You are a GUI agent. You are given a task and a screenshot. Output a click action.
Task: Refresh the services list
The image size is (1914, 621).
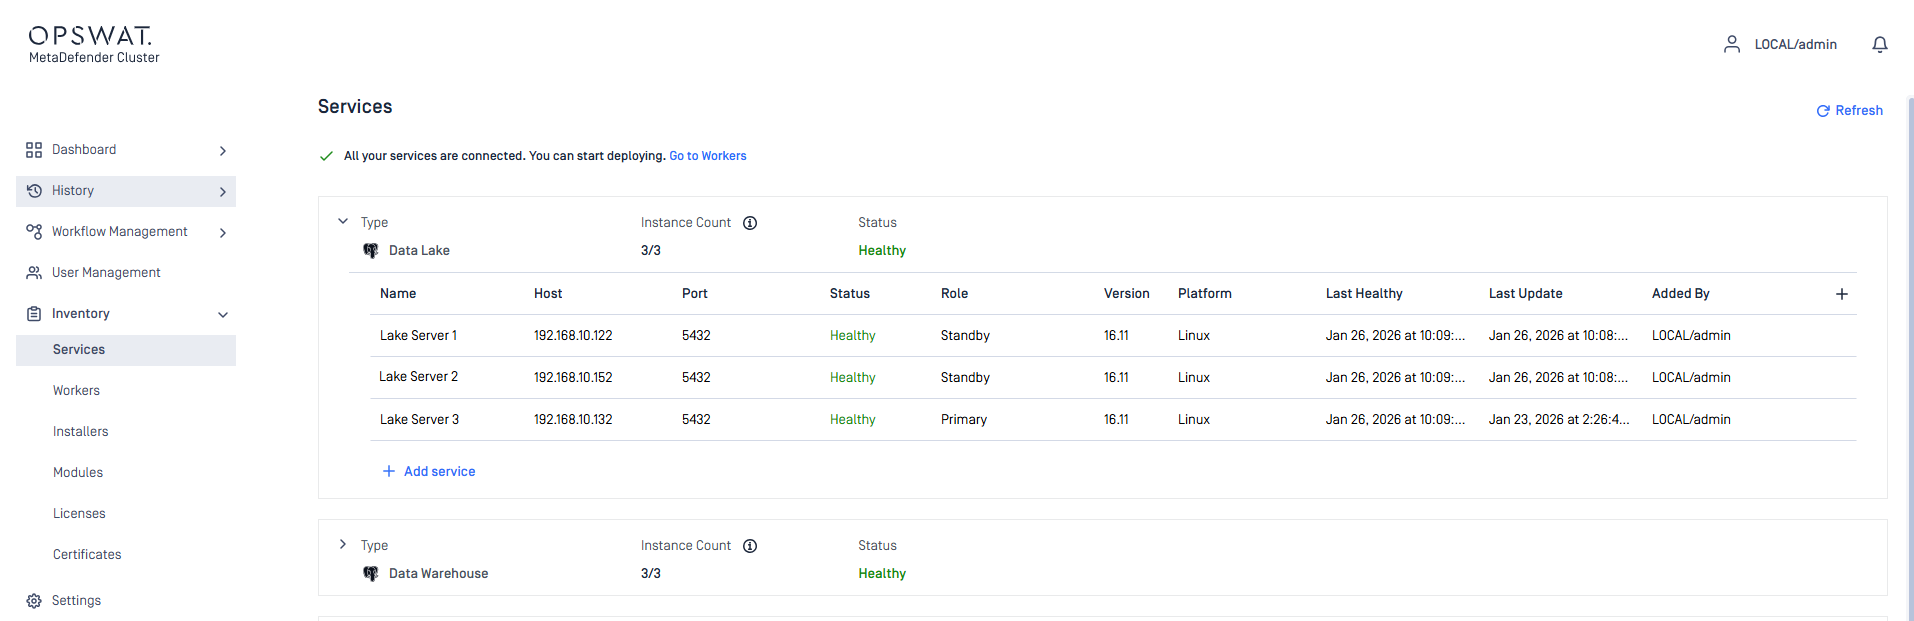(x=1849, y=111)
